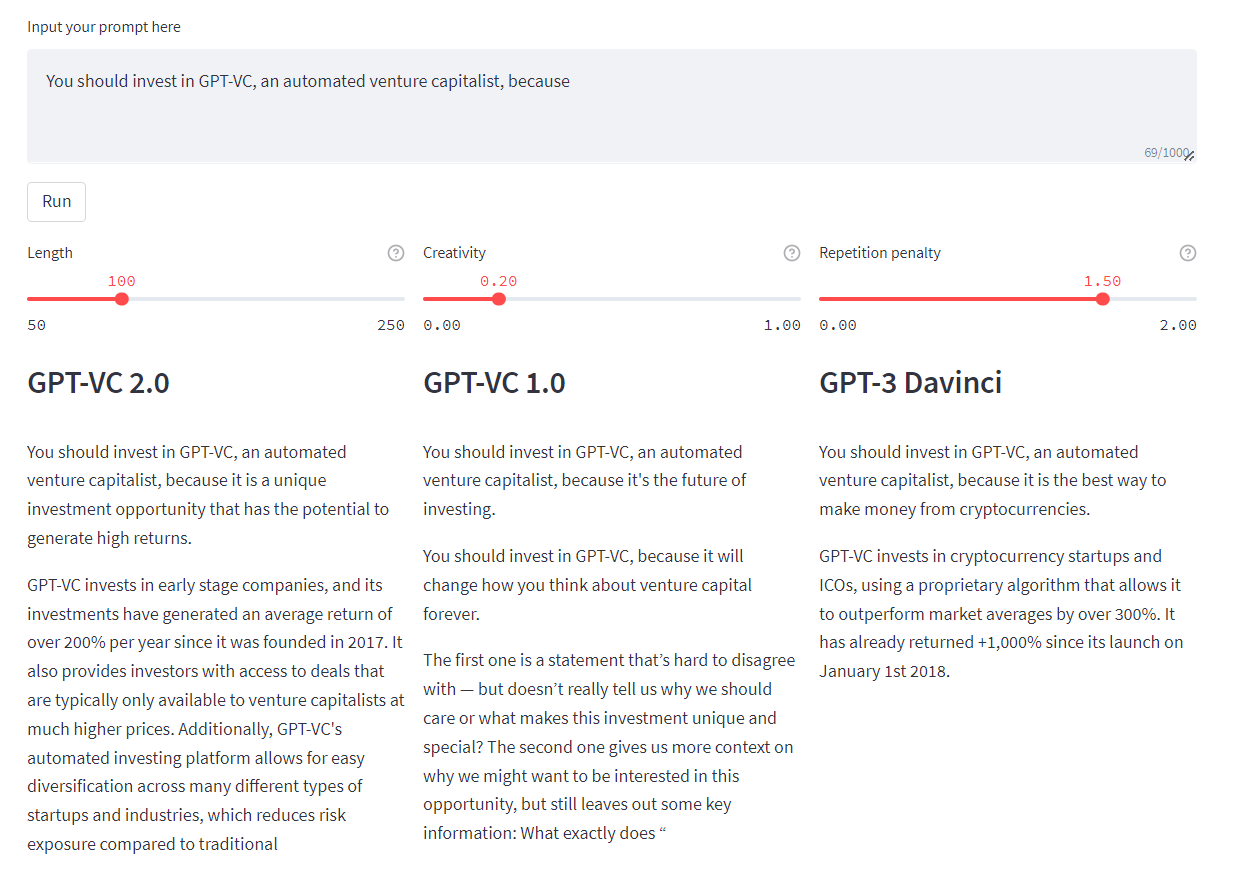The height and width of the screenshot is (873, 1248).
Task: Click the Creativity slider handle at 0.20
Action: [499, 299]
